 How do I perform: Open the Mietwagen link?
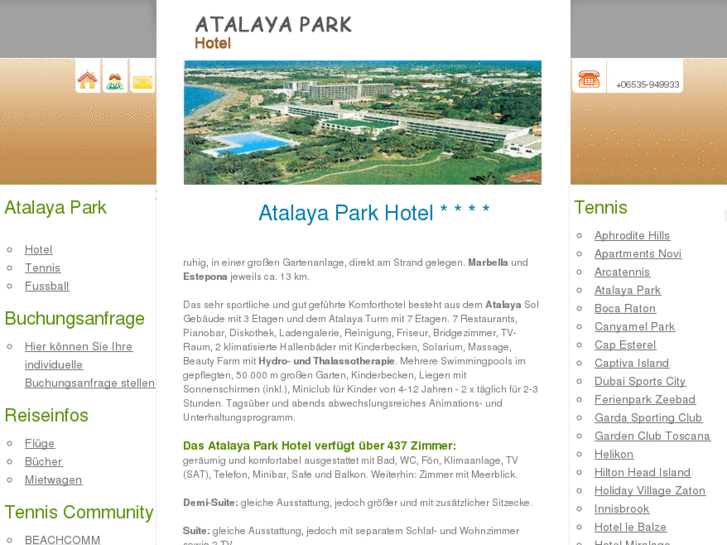[x=53, y=480]
